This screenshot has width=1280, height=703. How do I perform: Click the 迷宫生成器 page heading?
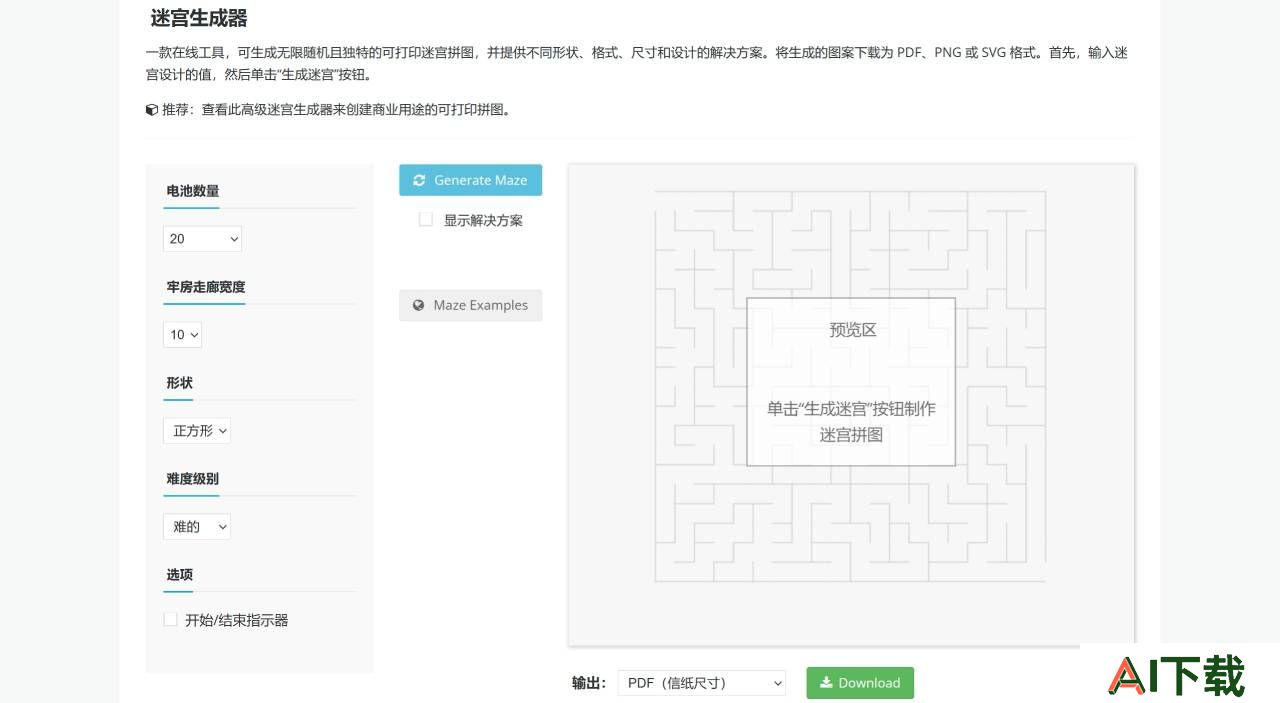(199, 18)
